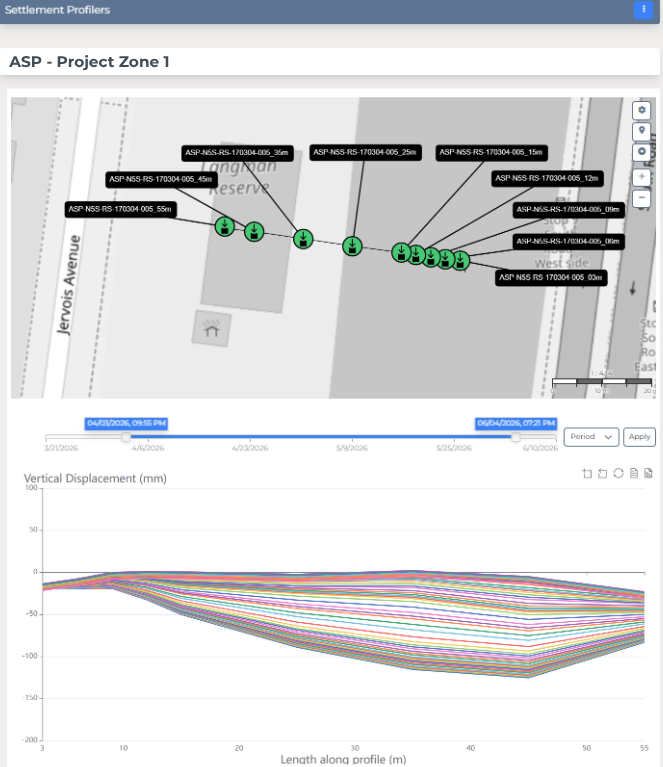
Task: Activate chart area zoom tool
Action: (x=587, y=473)
